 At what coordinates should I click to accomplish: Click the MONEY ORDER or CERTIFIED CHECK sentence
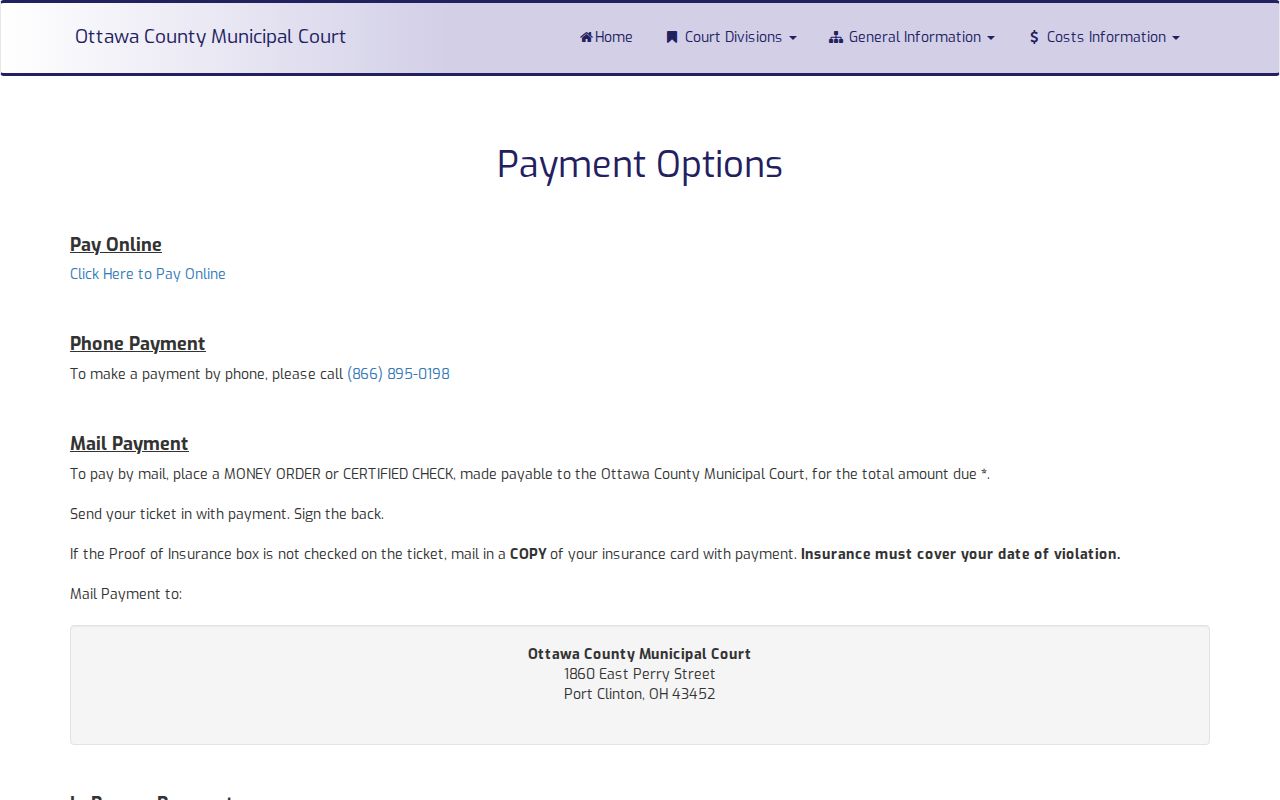(530, 474)
